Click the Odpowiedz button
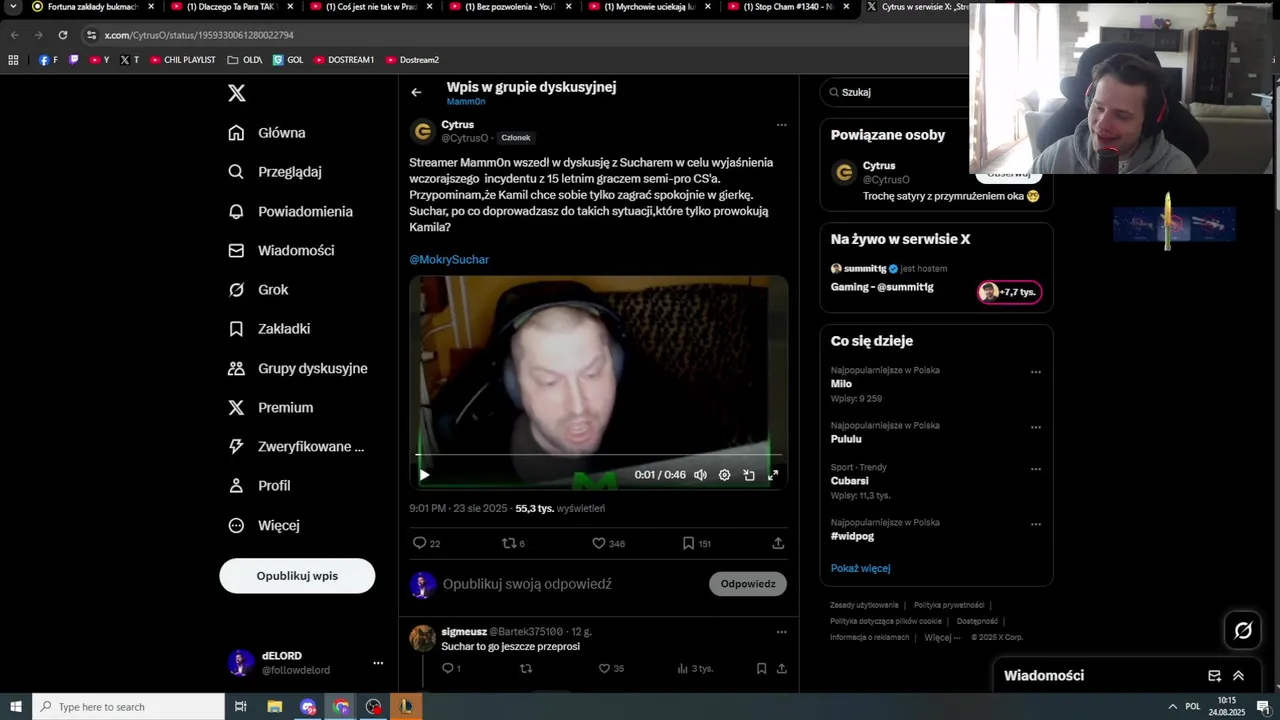 point(748,584)
